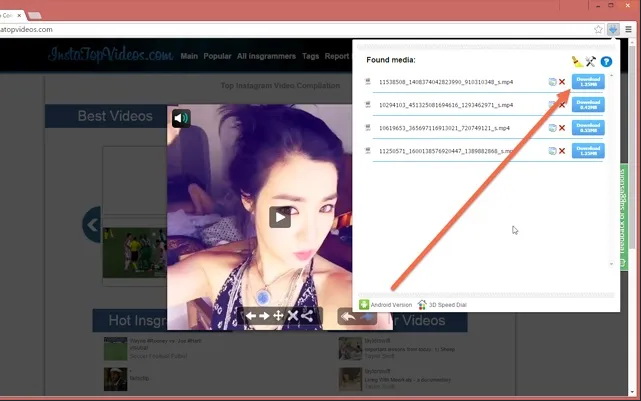Close the video overlay with X icon

click(x=293, y=316)
